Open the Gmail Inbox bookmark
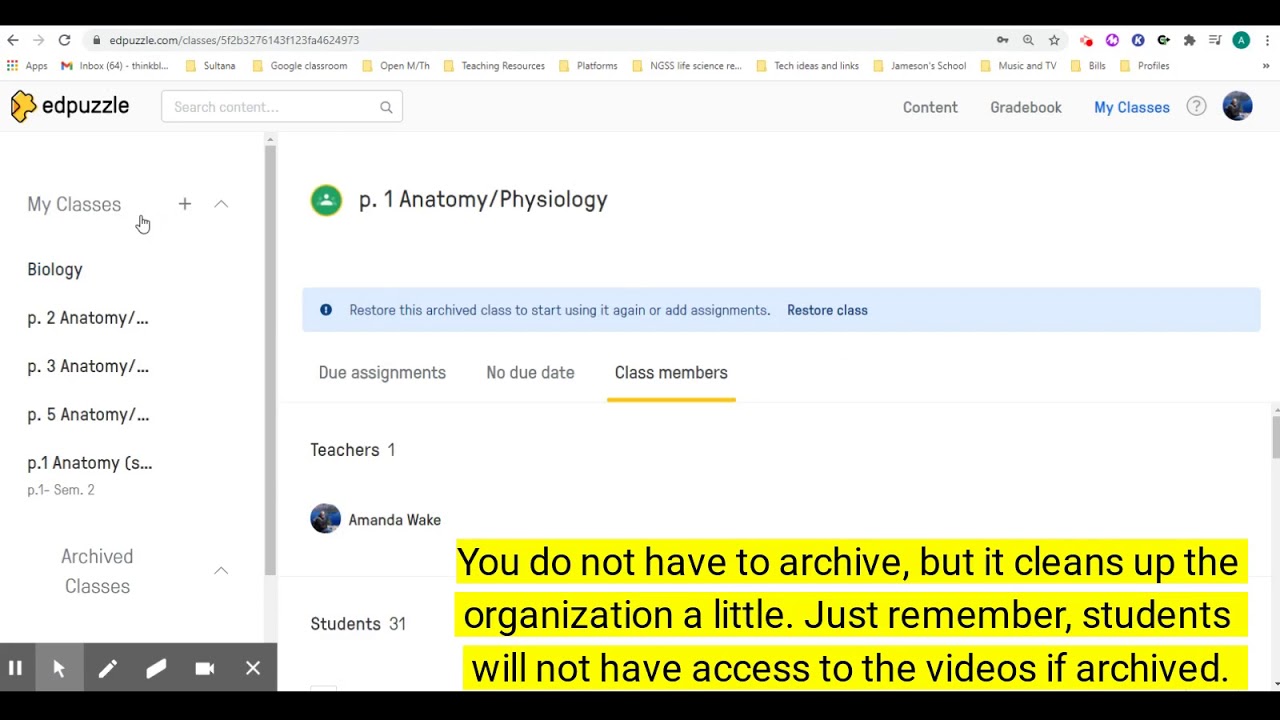The width and height of the screenshot is (1280, 720). click(115, 66)
